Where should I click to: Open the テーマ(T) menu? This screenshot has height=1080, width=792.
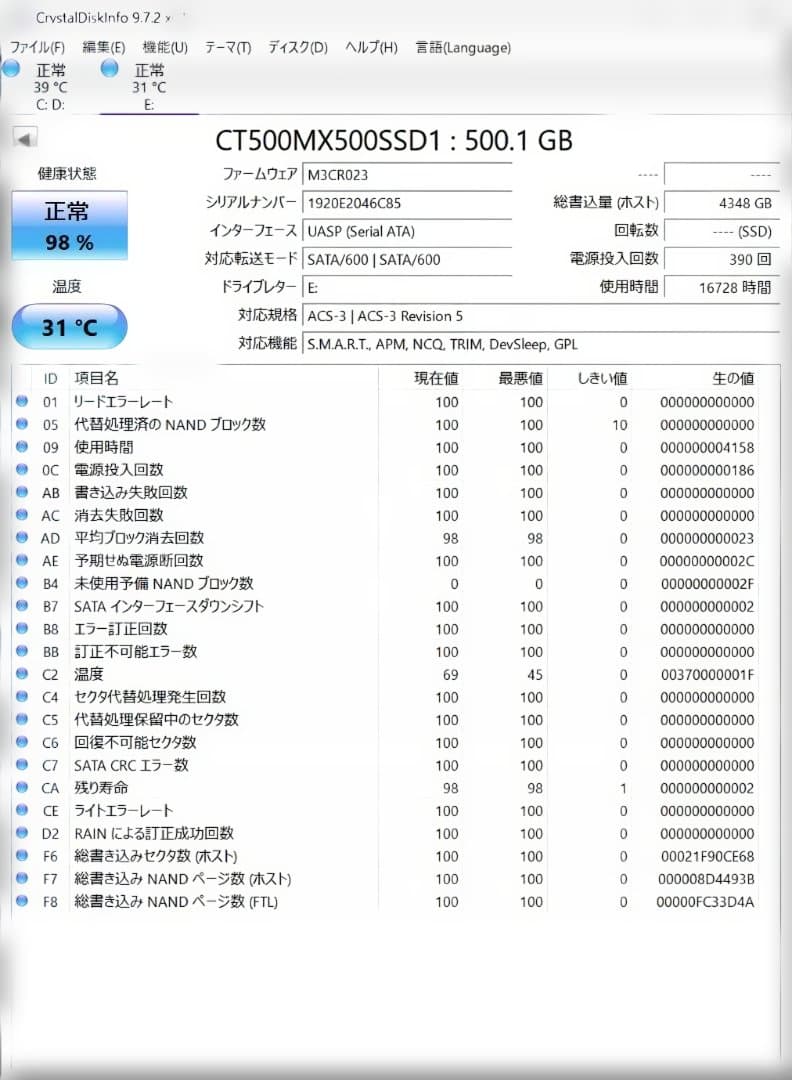(228, 48)
